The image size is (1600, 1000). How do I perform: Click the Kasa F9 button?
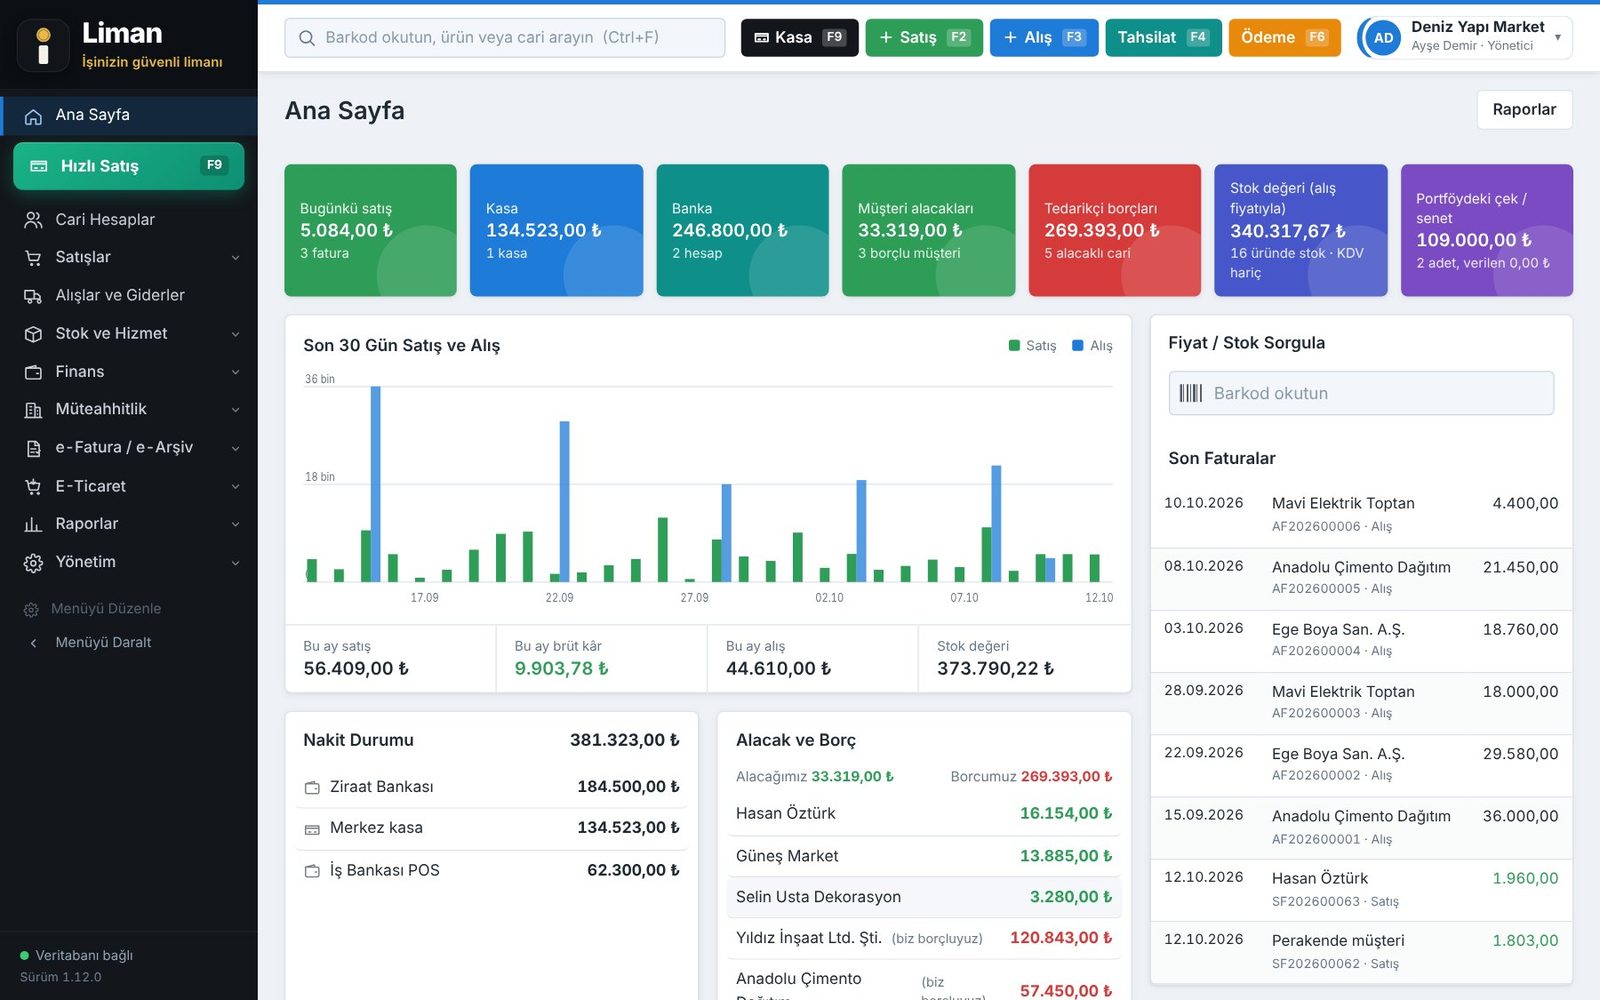pos(799,38)
